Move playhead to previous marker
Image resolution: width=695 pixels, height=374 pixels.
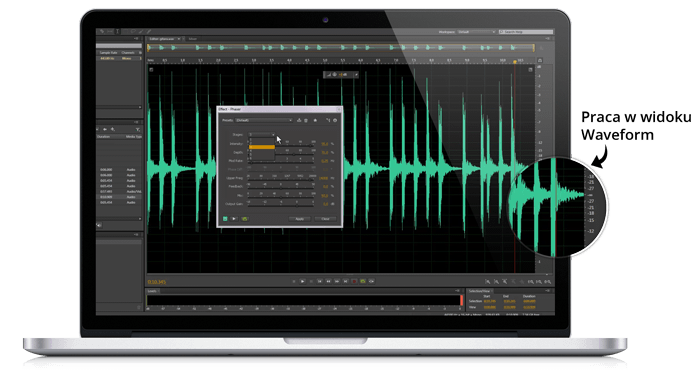(x=320, y=281)
